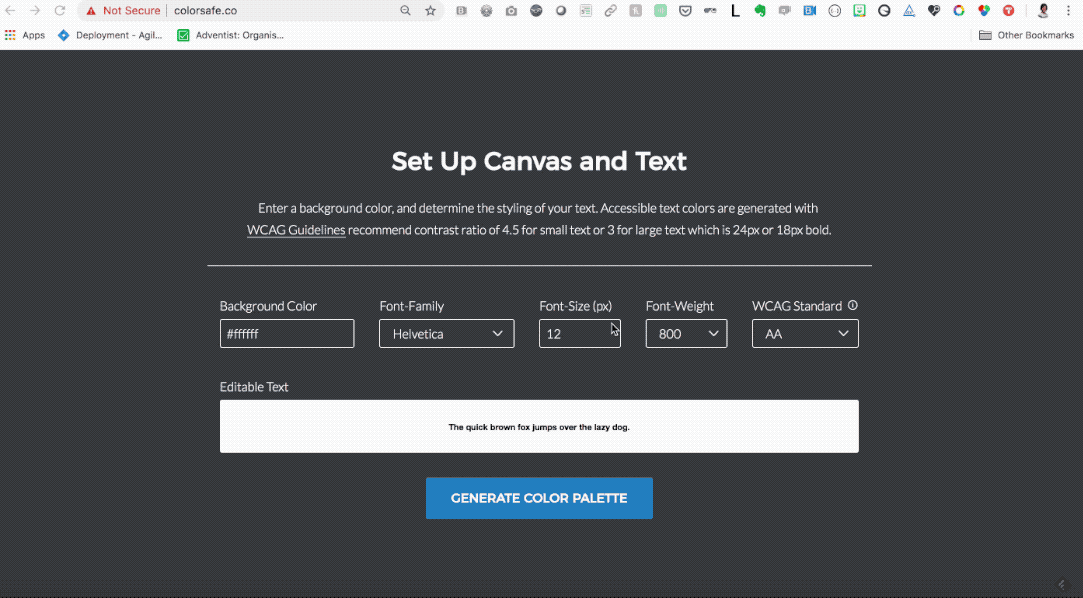The width and height of the screenshot is (1083, 598).
Task: Open the Font-Family Helvetica dropdown
Action: (447, 334)
